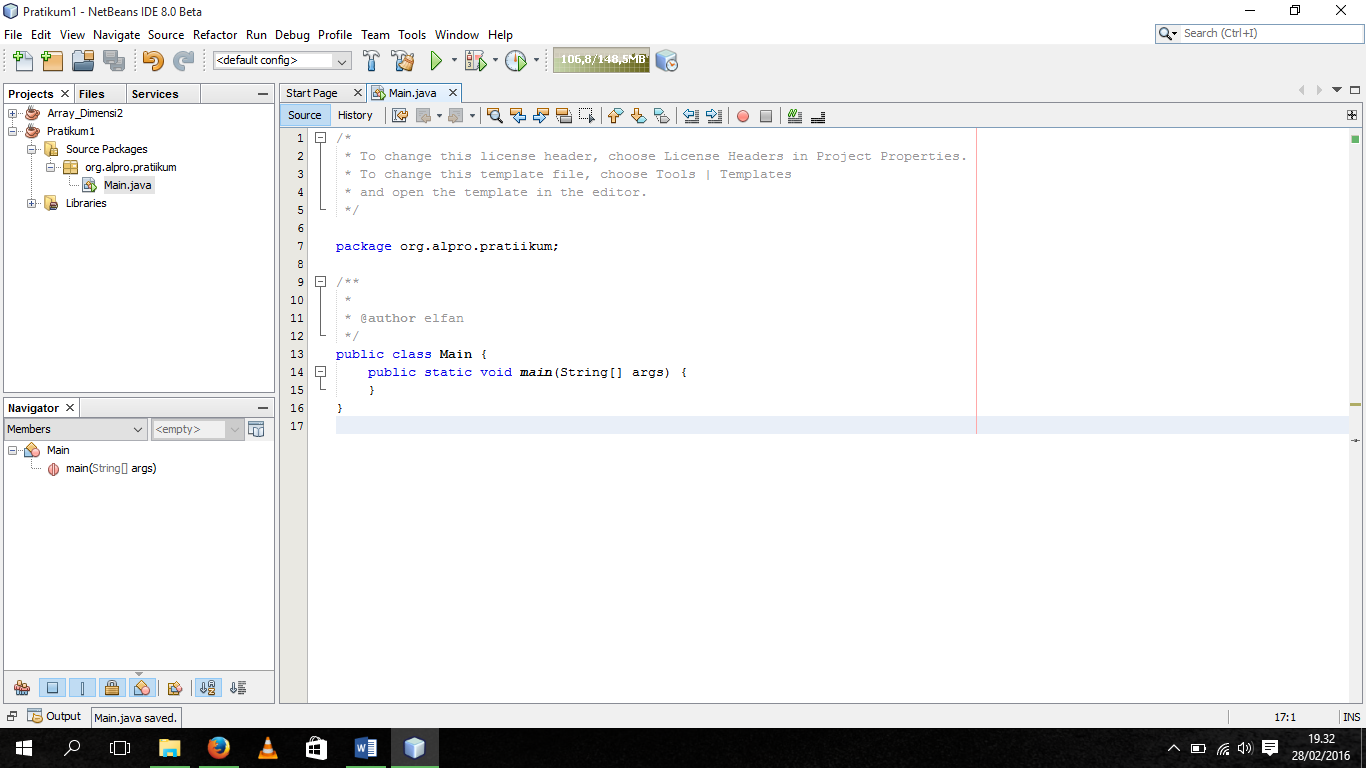The image size is (1366, 768).
Task: Switch the editor to History view
Action: click(355, 115)
